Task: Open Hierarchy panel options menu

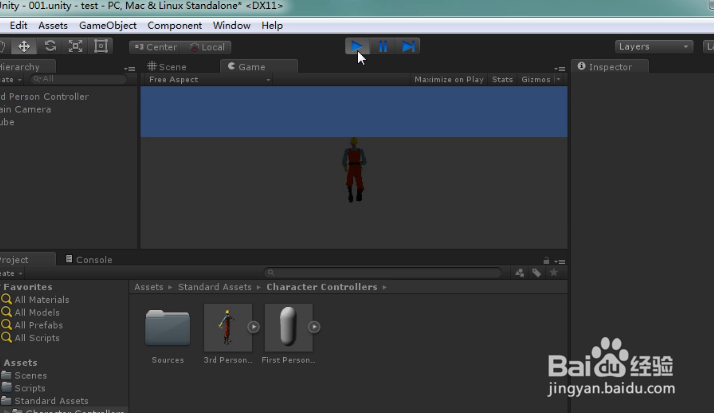Action: tap(129, 69)
